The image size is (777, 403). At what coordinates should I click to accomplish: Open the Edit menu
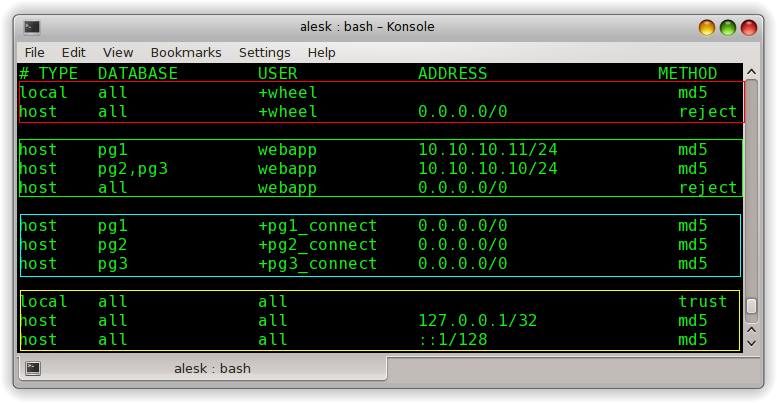[x=73, y=52]
